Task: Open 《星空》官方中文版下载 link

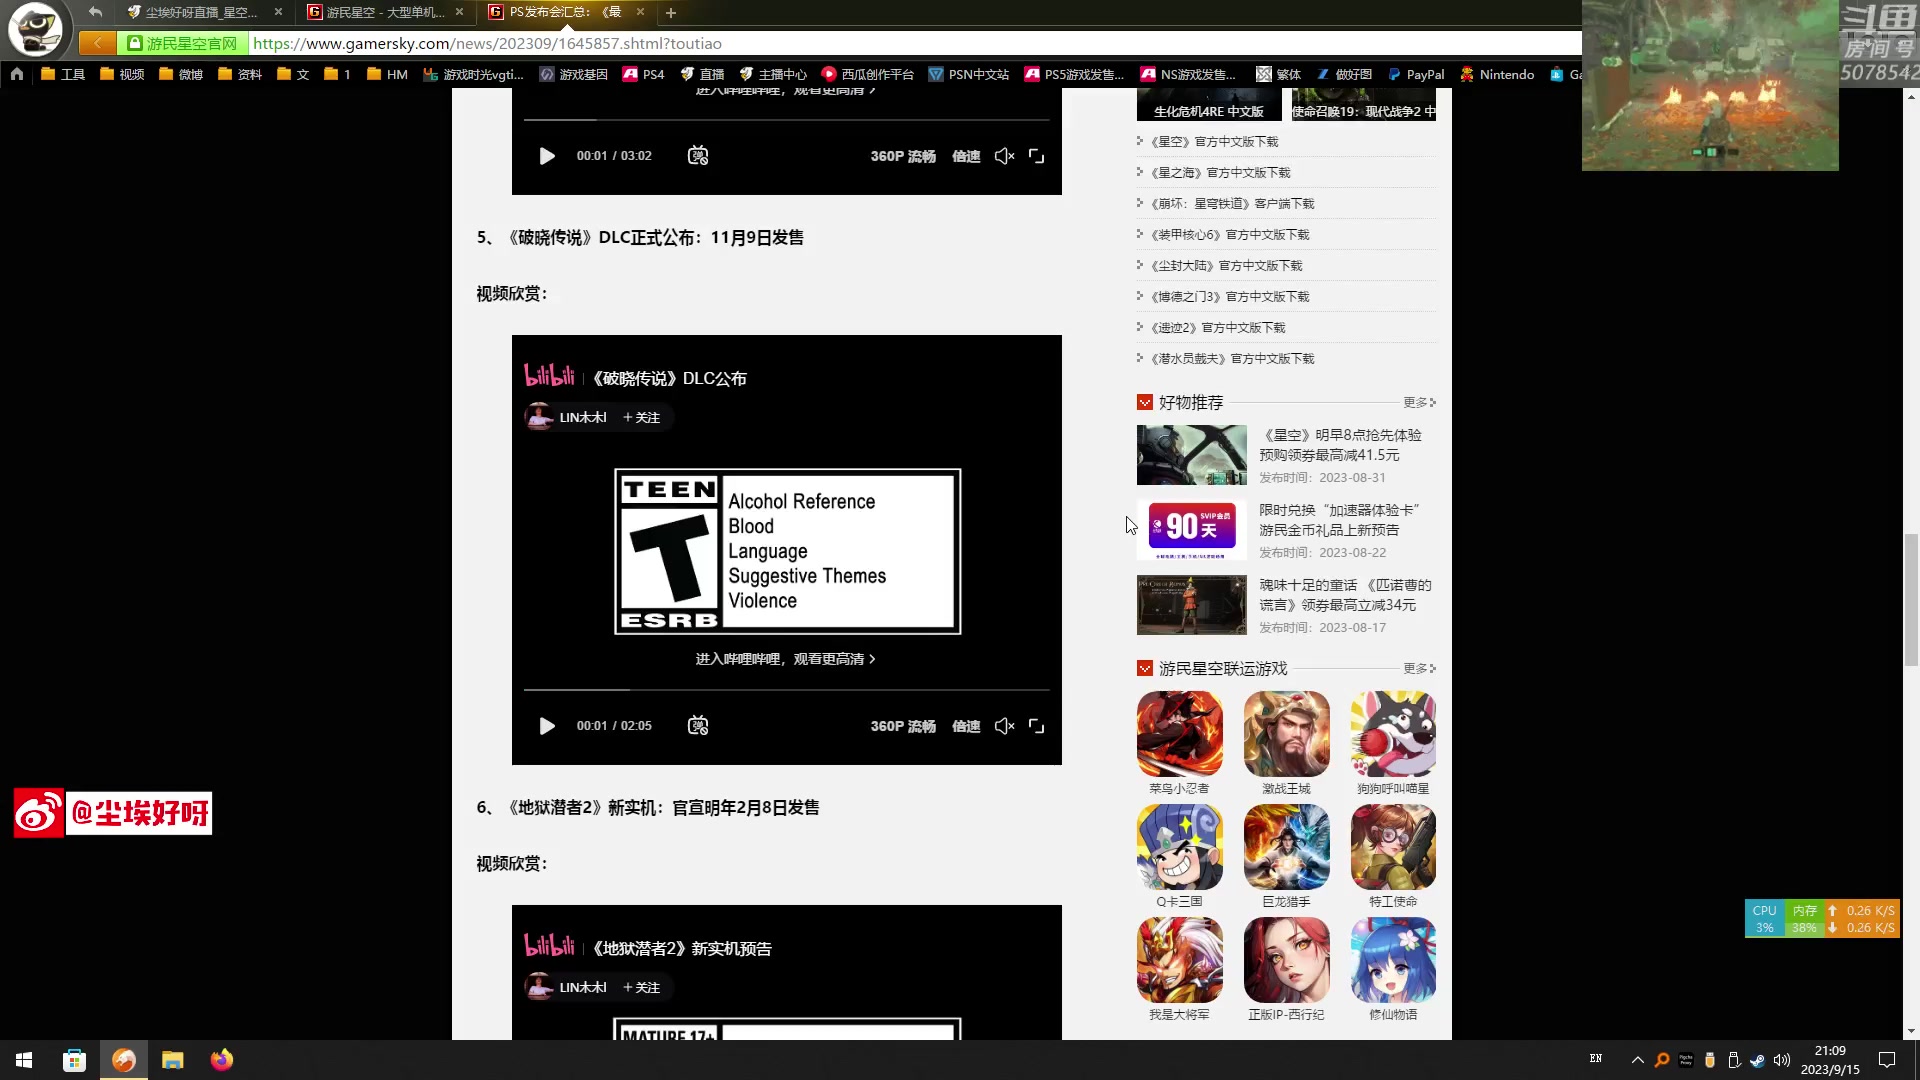Action: (1214, 142)
